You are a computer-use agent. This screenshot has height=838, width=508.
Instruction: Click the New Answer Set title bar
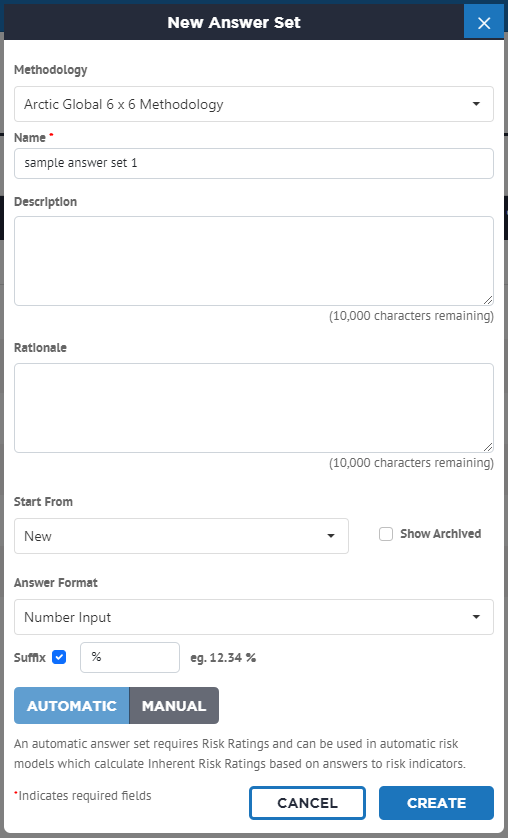point(234,22)
